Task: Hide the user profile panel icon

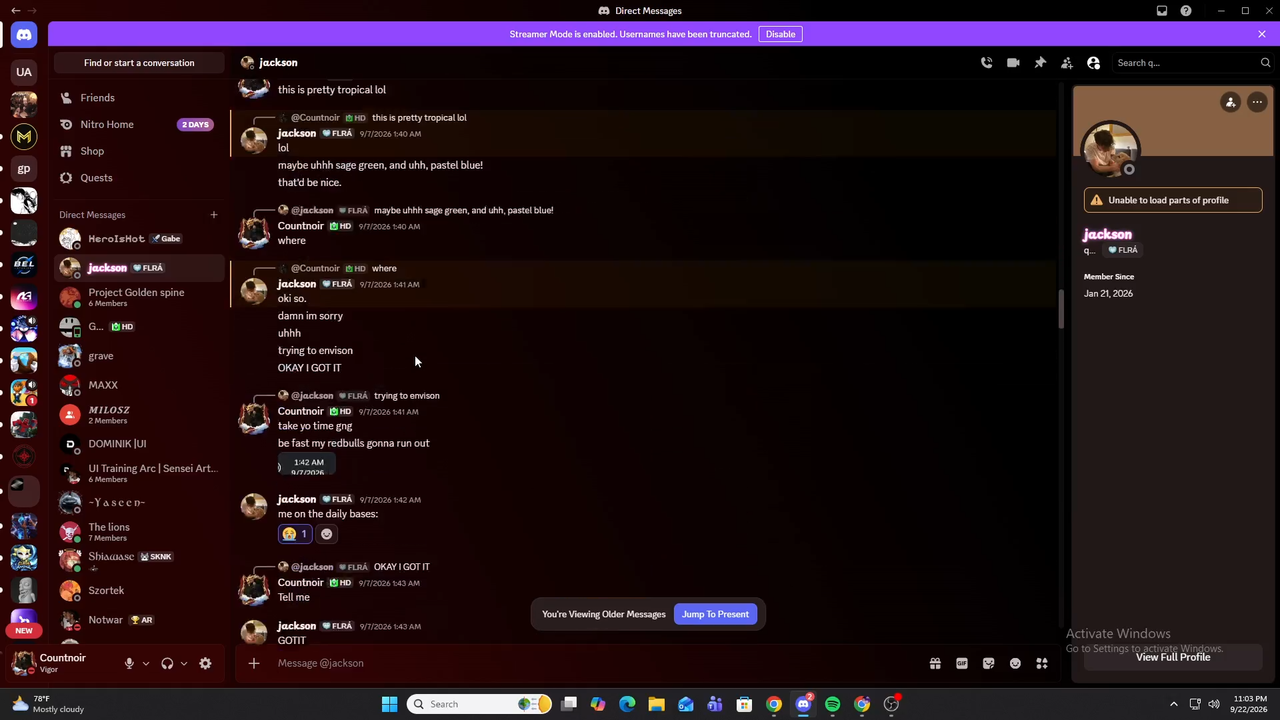Action: (x=1094, y=63)
